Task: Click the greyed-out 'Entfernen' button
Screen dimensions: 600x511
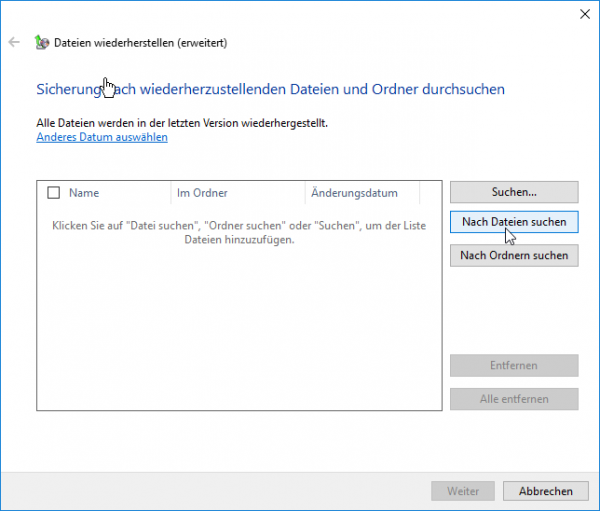Action: pos(514,365)
